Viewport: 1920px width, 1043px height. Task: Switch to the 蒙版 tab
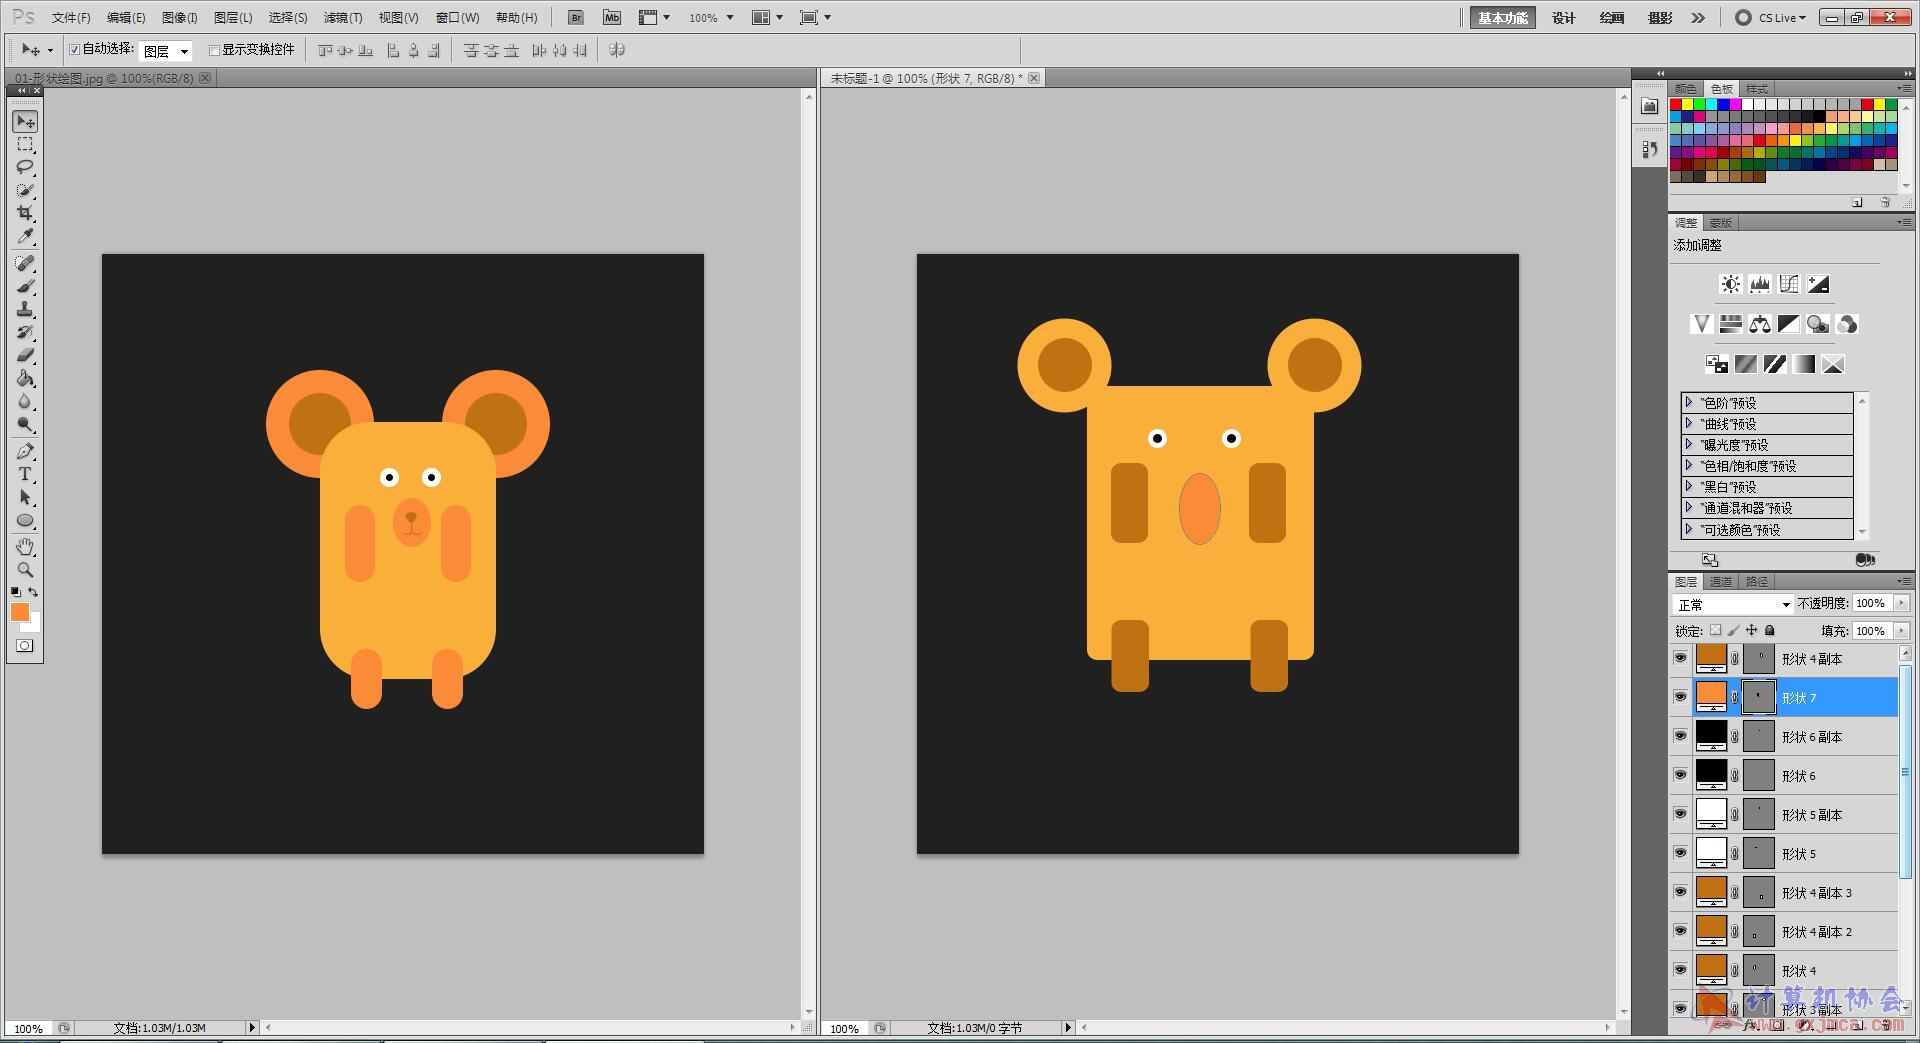(1721, 223)
